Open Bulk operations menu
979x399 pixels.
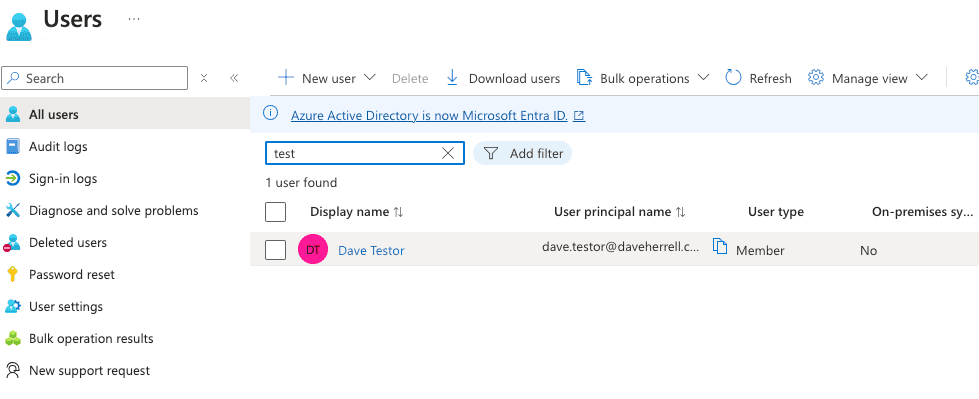pyautogui.click(x=644, y=78)
